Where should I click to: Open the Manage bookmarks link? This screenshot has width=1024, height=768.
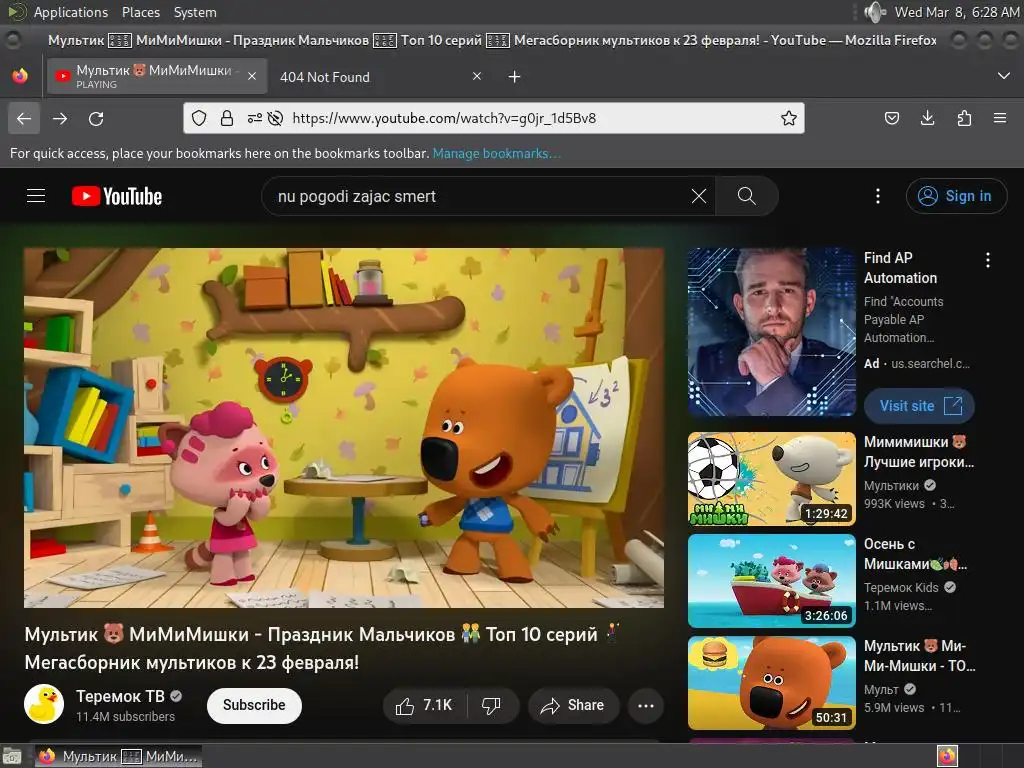(x=496, y=153)
